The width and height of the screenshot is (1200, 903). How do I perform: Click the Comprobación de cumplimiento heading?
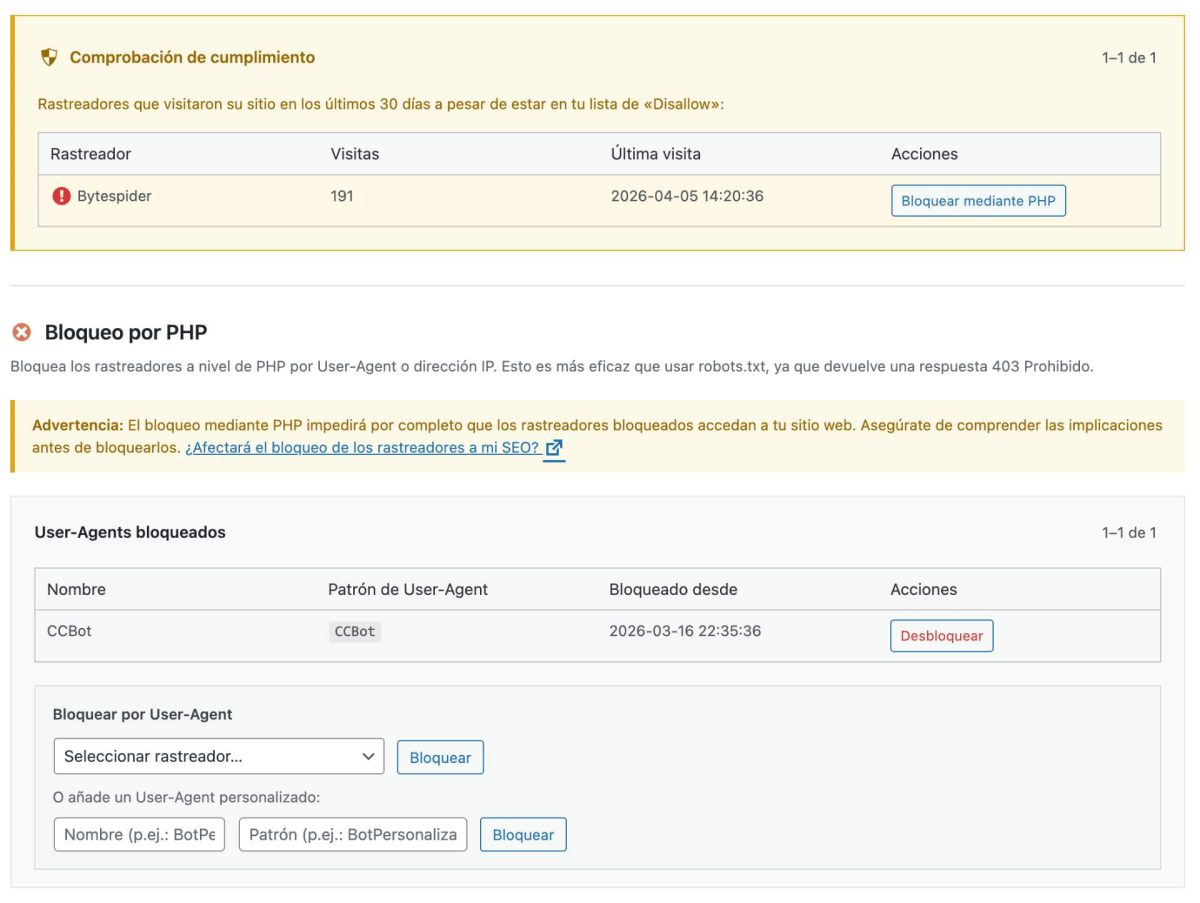point(192,57)
